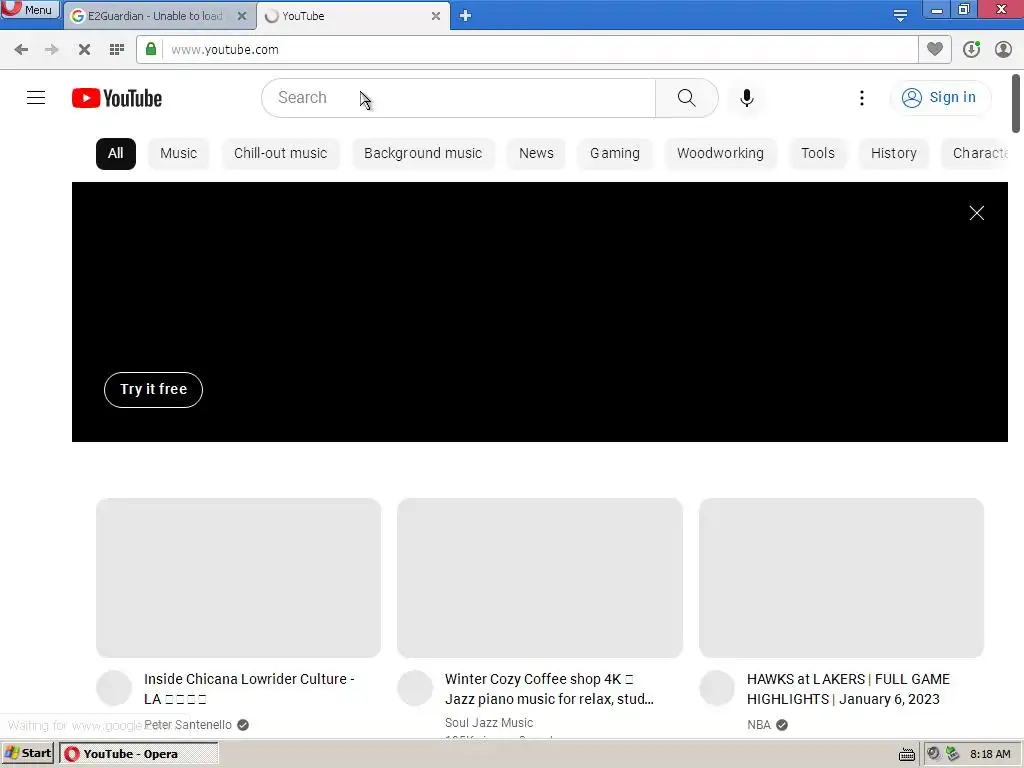
Task: Close the E2Guardian tab
Action: [x=242, y=16]
